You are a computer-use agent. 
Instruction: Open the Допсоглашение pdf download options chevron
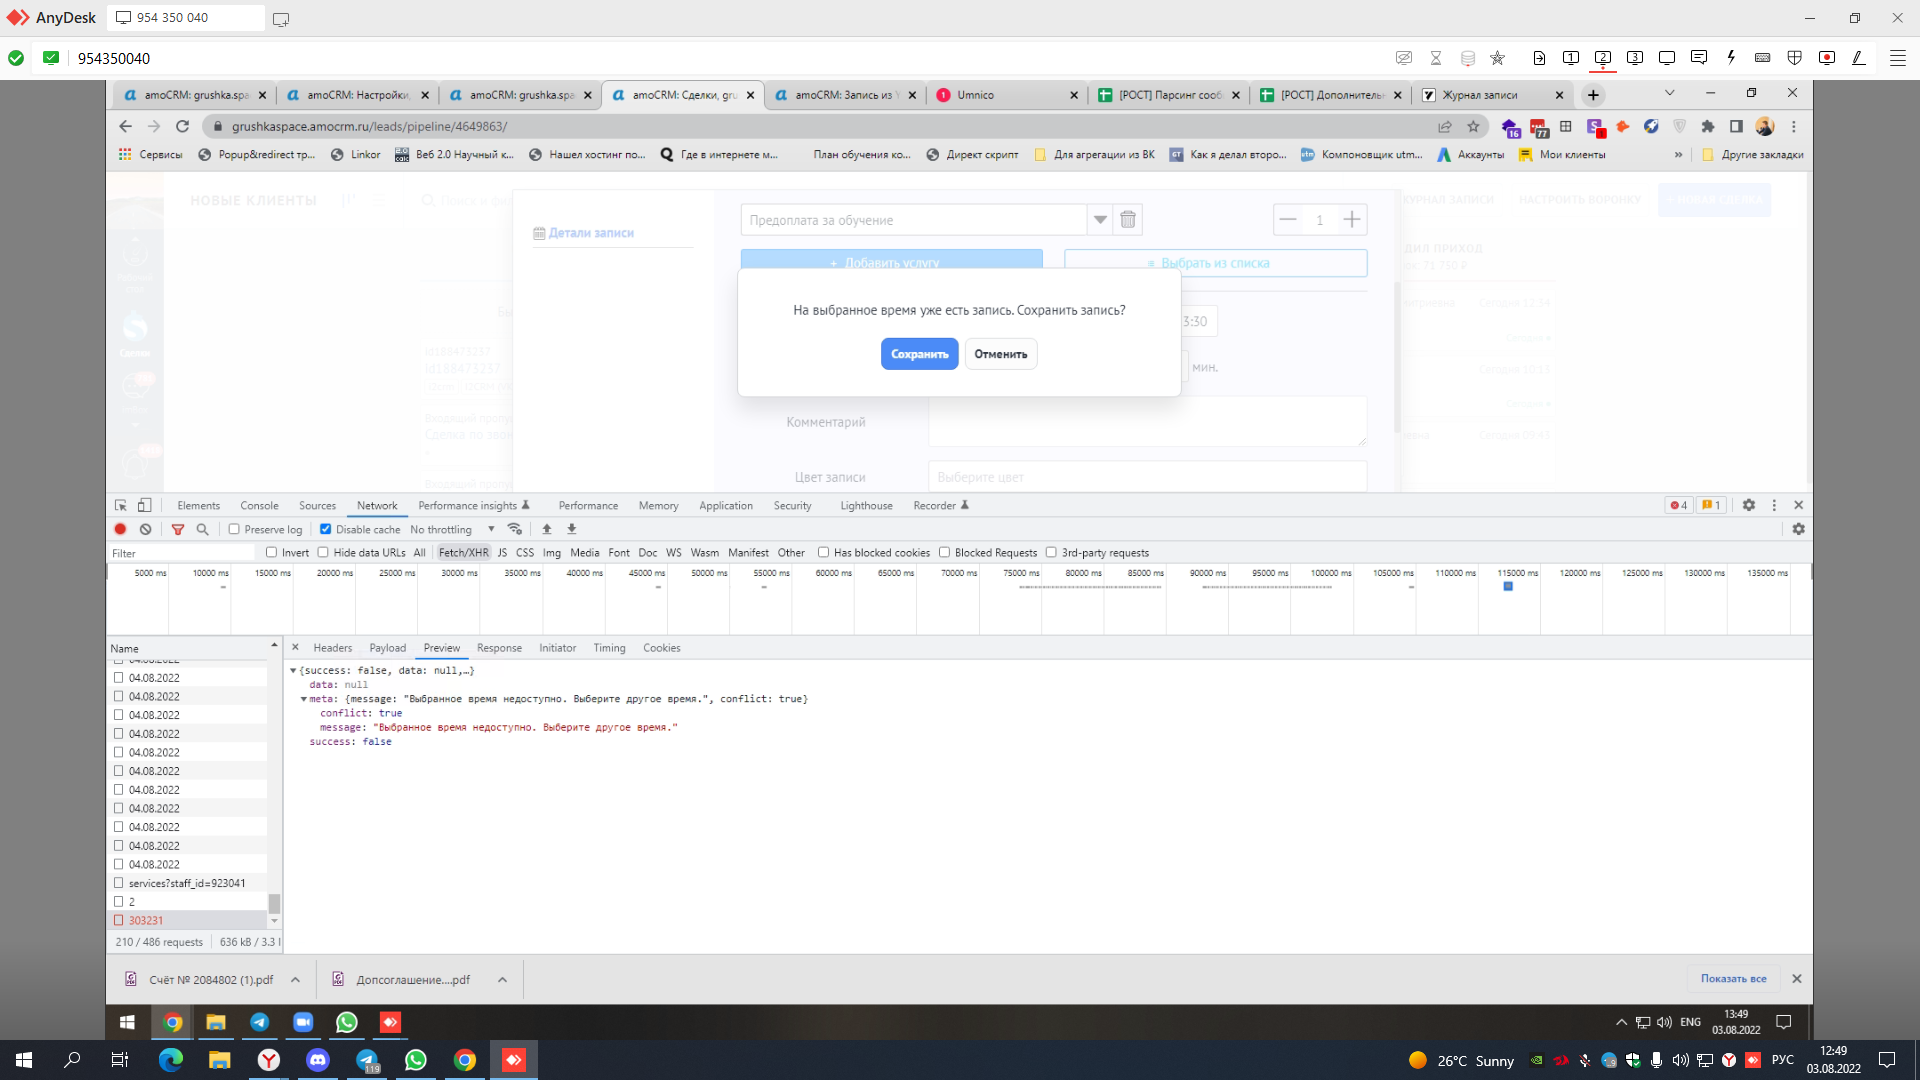click(x=503, y=980)
